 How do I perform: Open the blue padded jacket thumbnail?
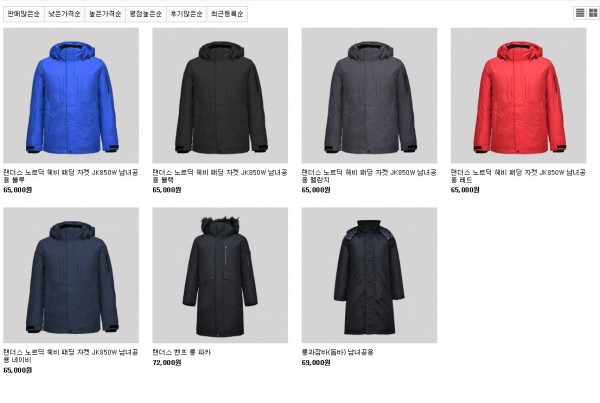71,96
